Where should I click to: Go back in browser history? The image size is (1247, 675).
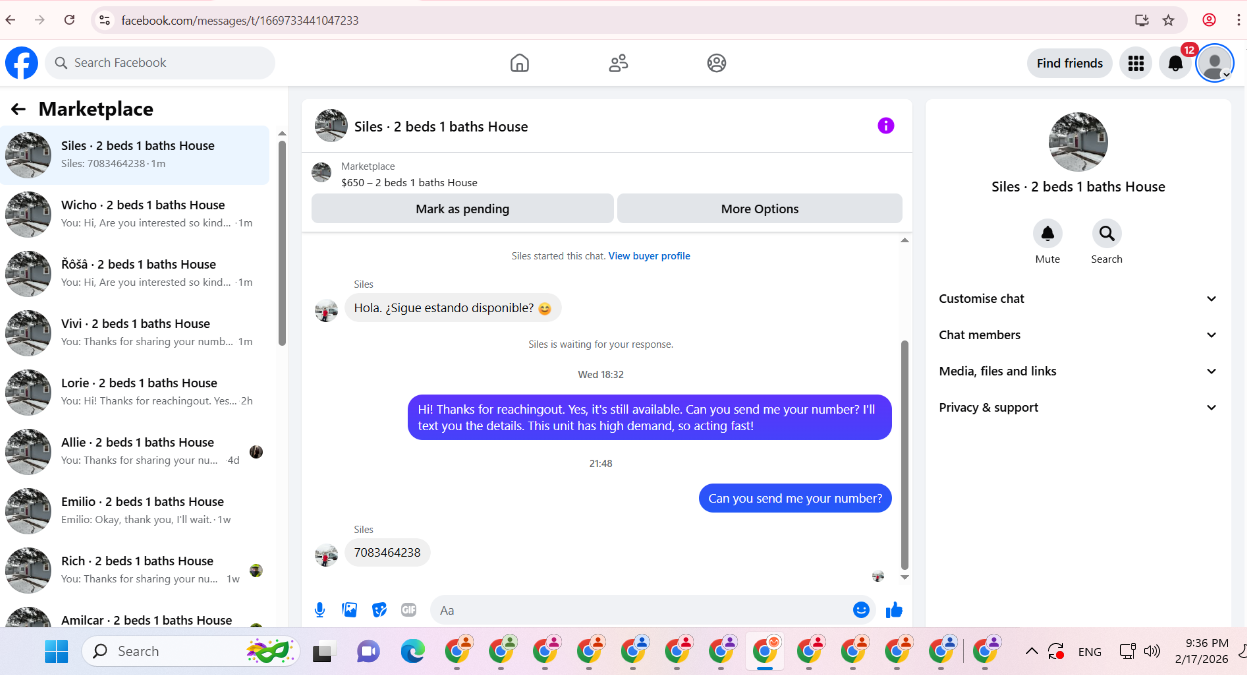coord(10,20)
